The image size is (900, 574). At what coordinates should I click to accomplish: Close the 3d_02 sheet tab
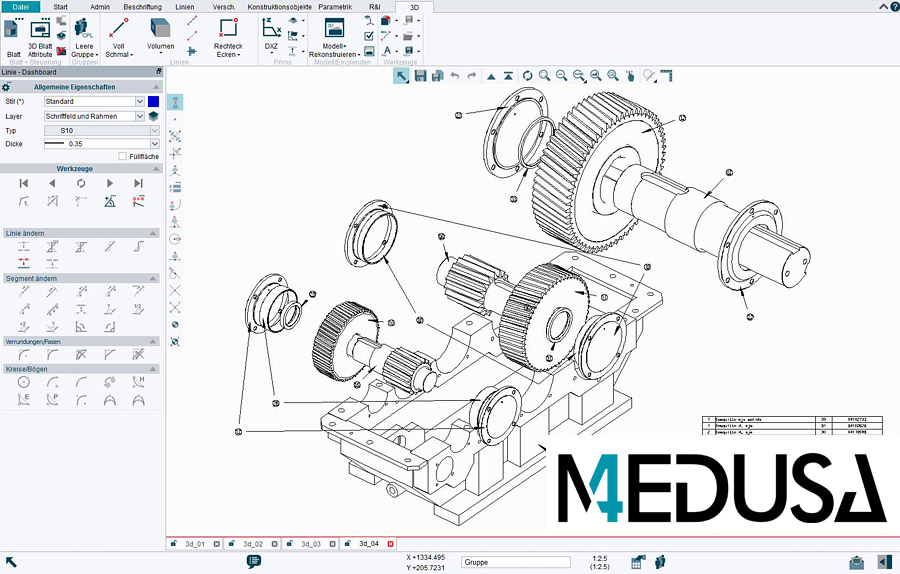tap(274, 544)
